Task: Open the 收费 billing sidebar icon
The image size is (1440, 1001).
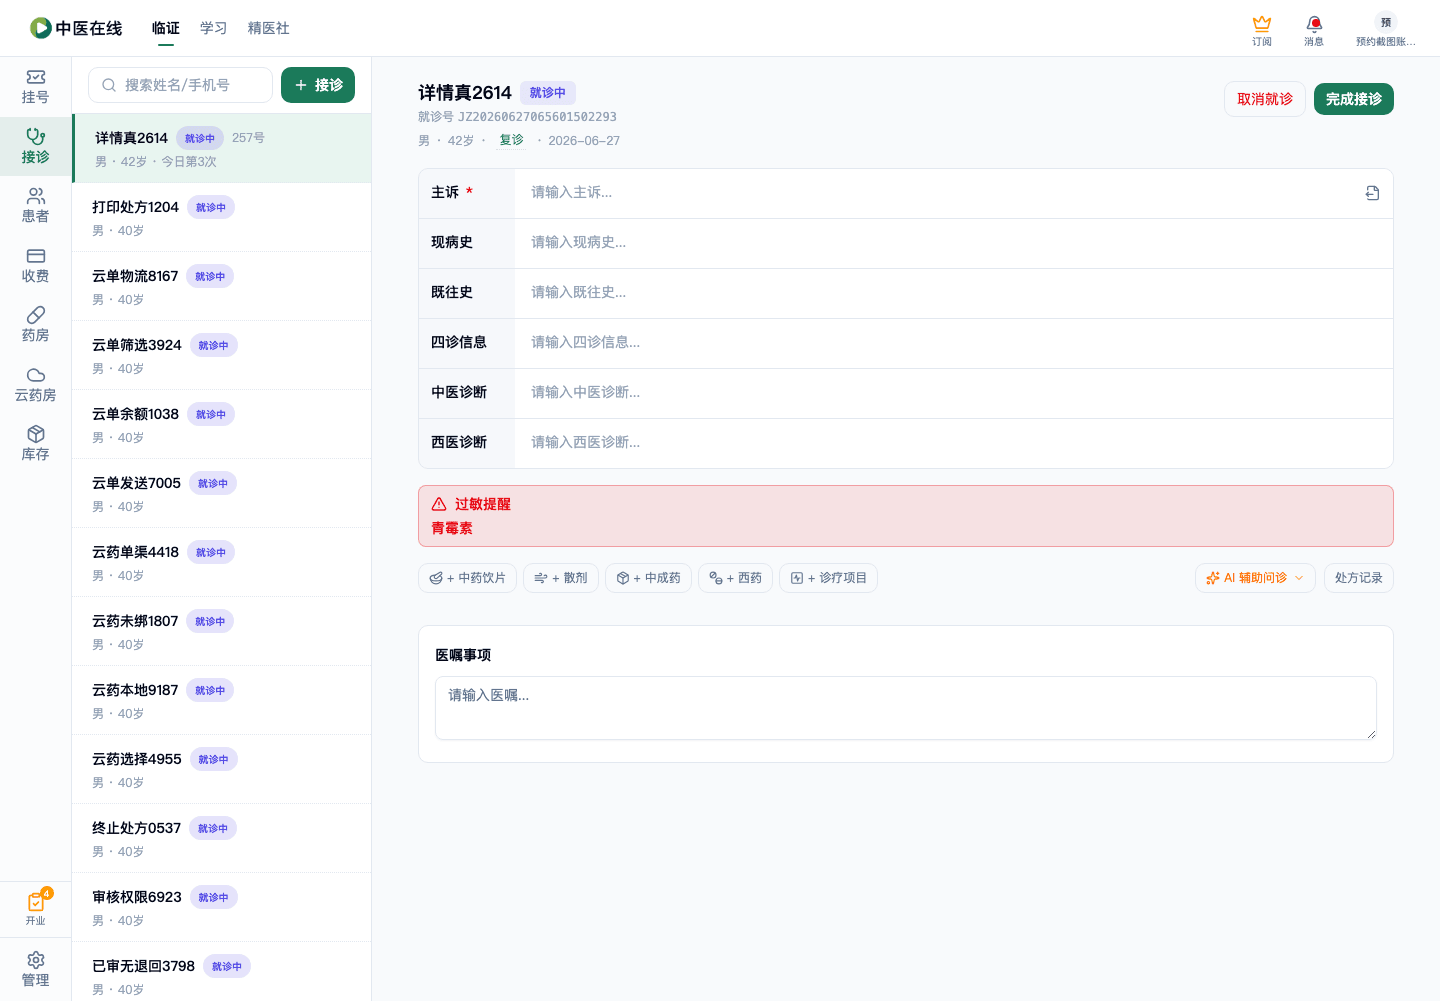Action: tap(35, 265)
